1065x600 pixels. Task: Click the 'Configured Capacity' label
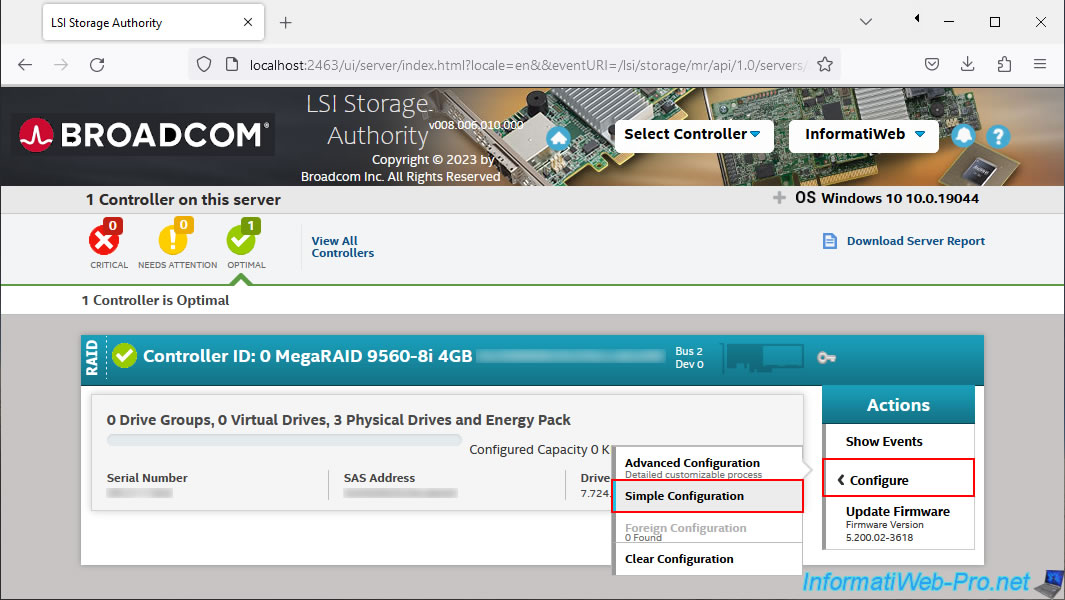(528, 450)
